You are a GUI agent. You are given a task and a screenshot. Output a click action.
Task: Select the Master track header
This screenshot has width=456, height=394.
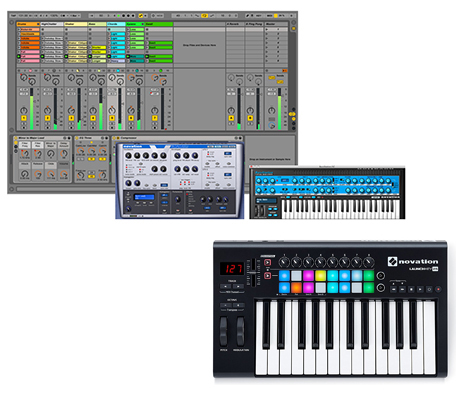[276, 24]
